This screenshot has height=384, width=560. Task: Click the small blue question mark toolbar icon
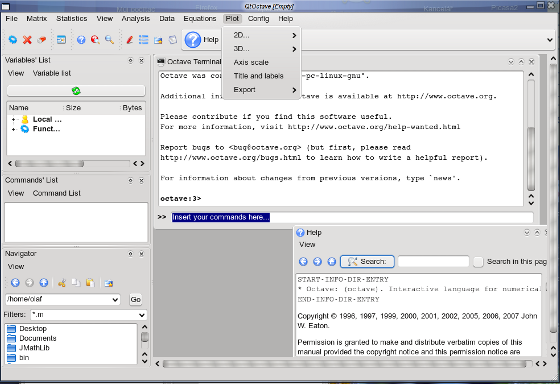coord(81,40)
